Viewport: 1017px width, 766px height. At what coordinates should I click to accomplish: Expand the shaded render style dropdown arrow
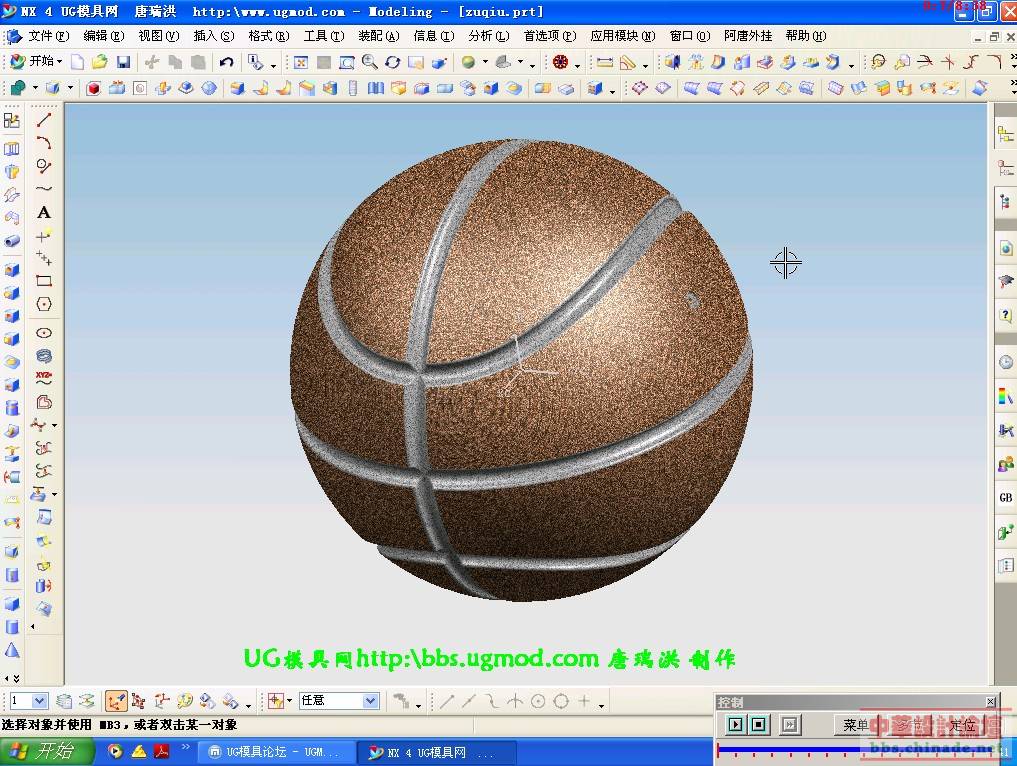tap(485, 63)
